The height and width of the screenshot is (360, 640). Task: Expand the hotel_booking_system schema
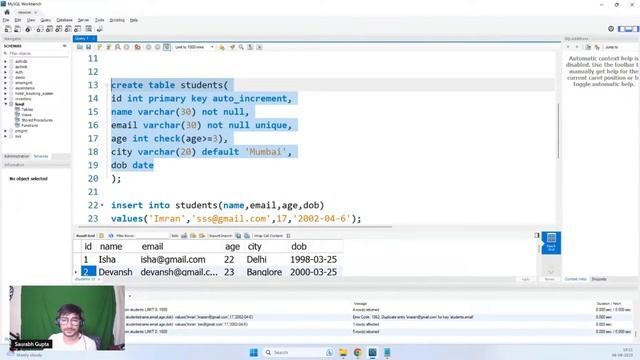click(6, 93)
